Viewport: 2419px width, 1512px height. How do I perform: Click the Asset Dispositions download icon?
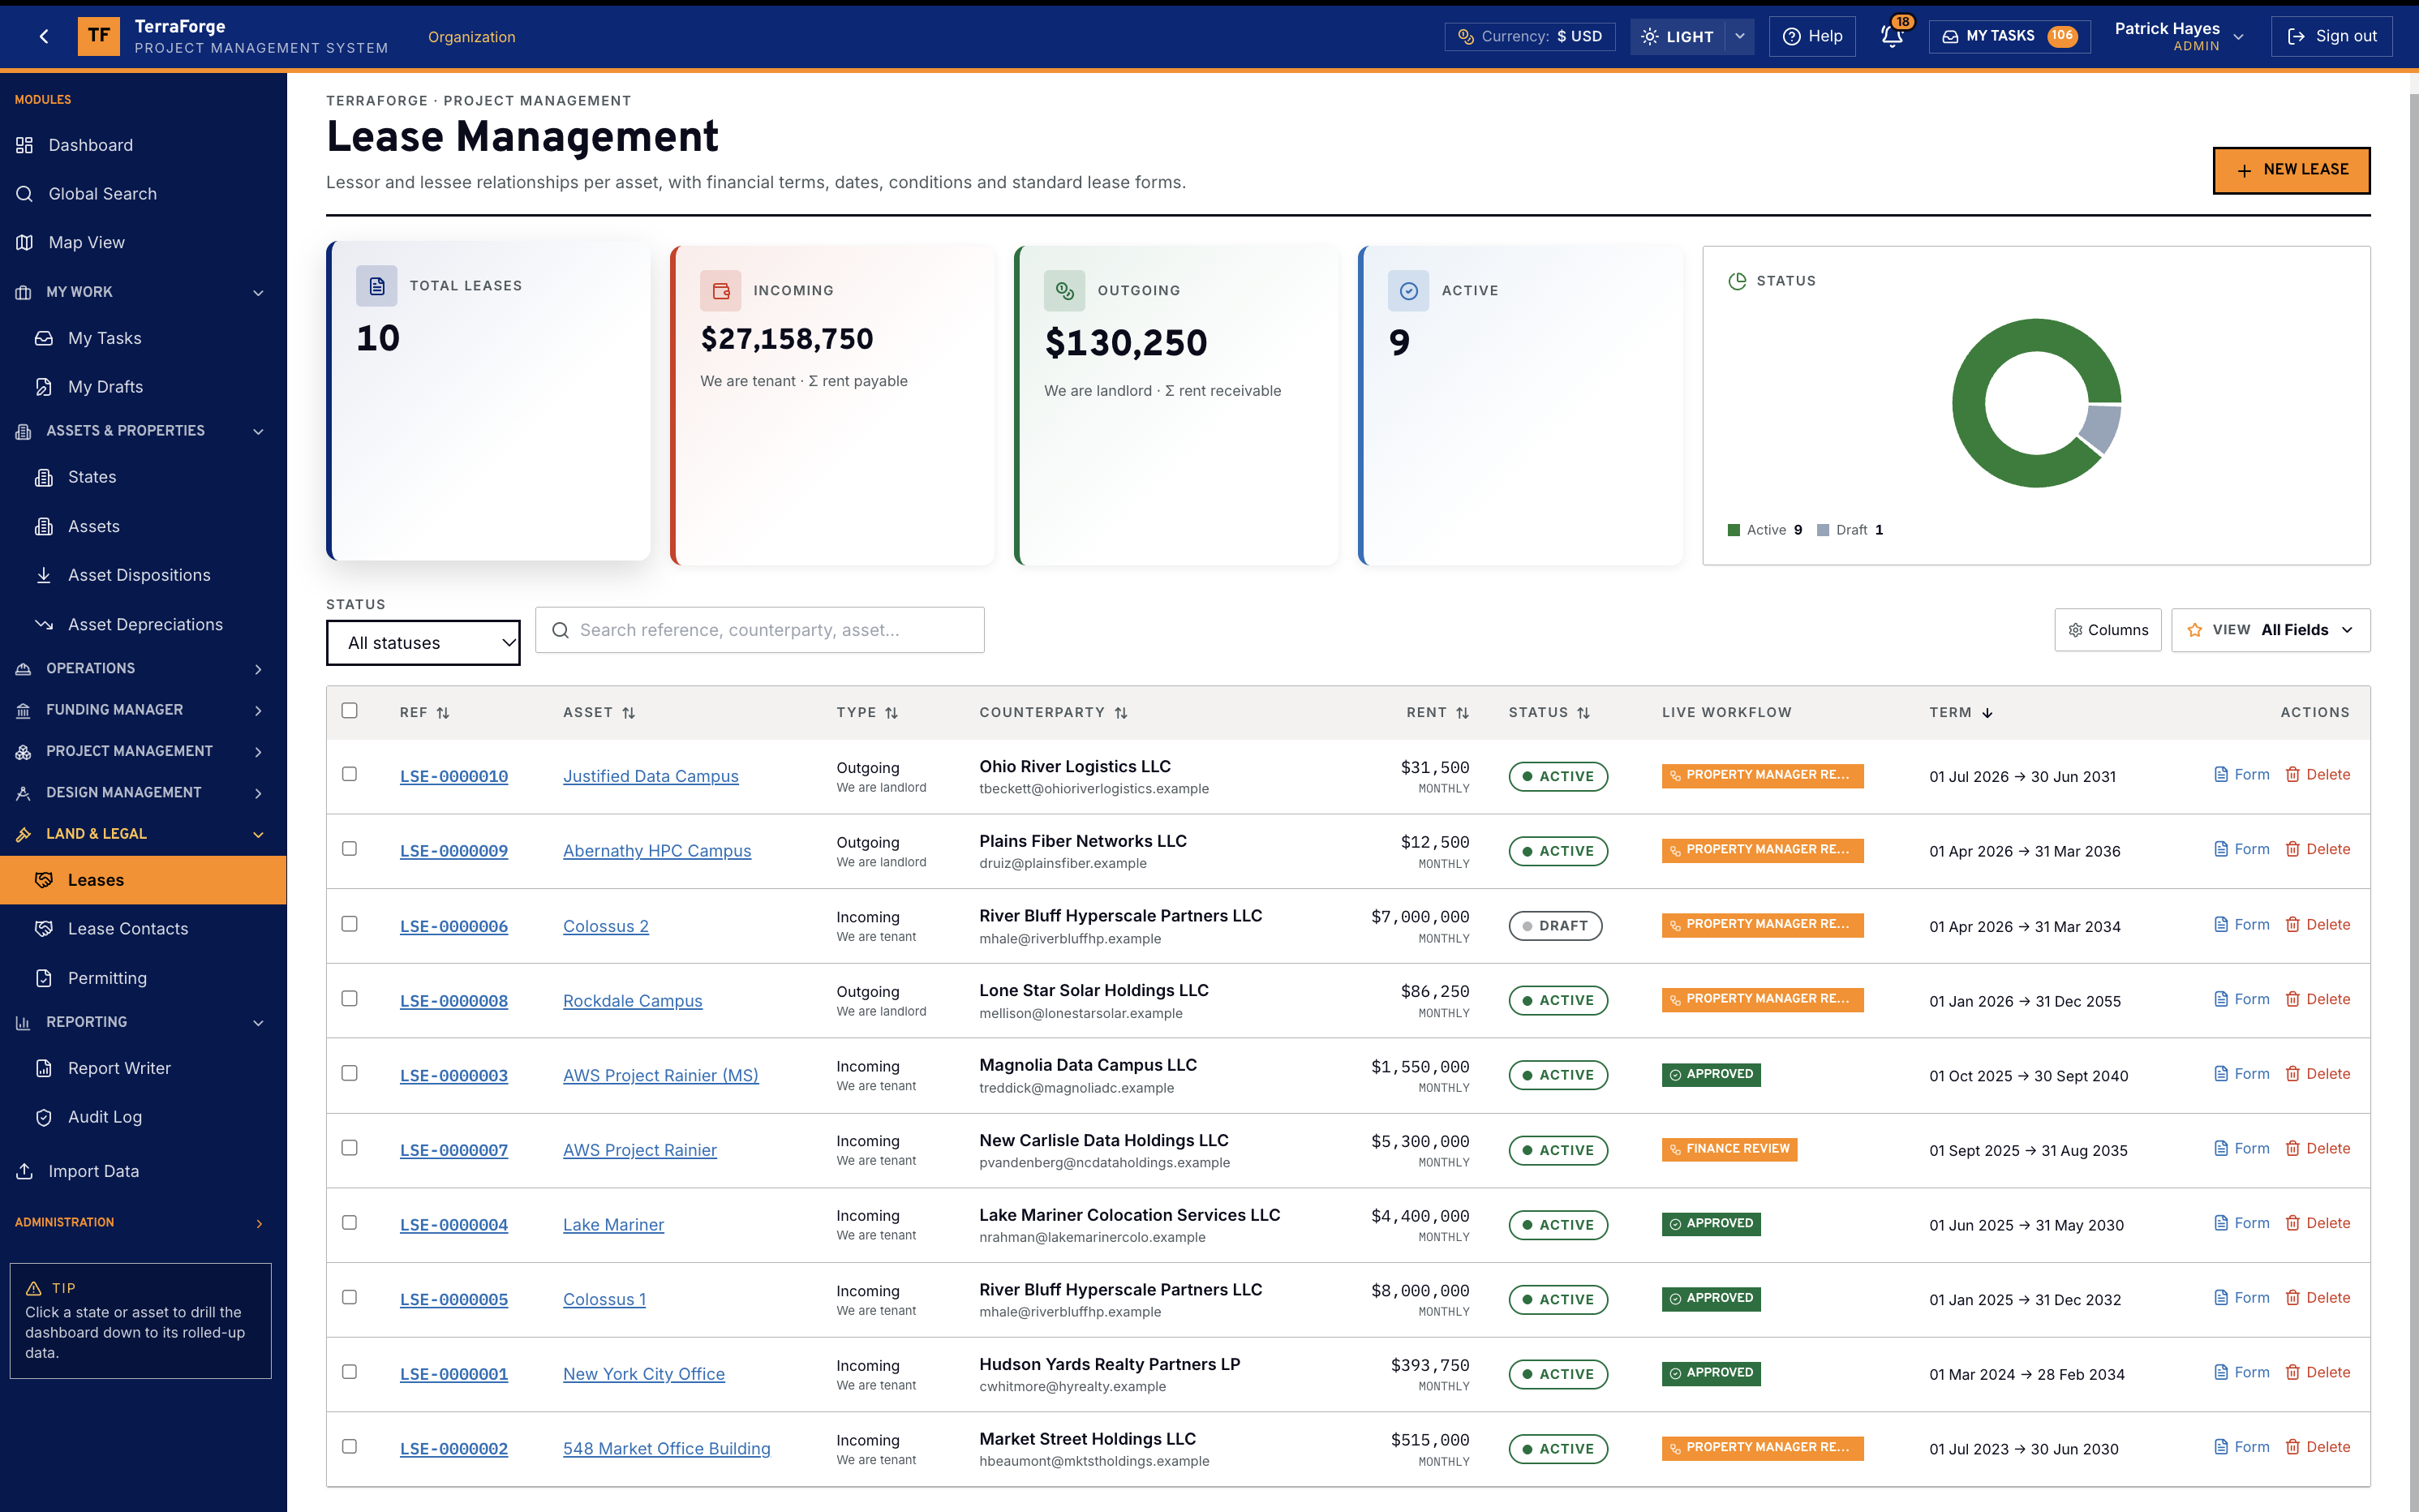pos(44,575)
